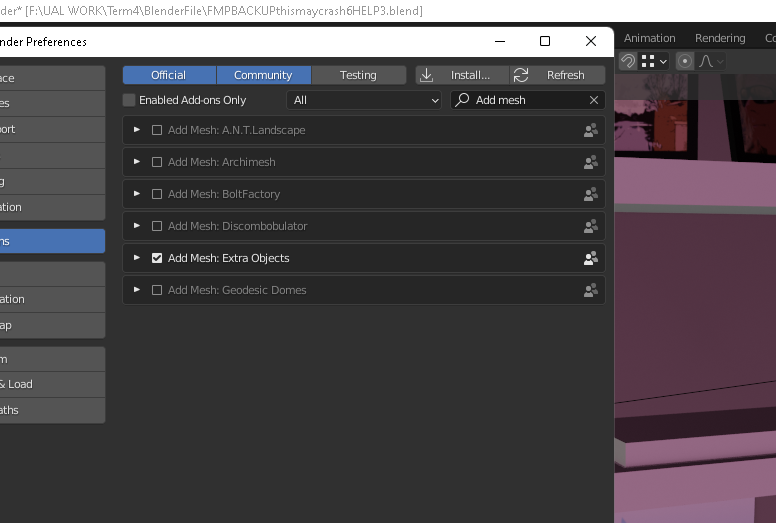Toggle the proportional editing circle icon

(685, 61)
